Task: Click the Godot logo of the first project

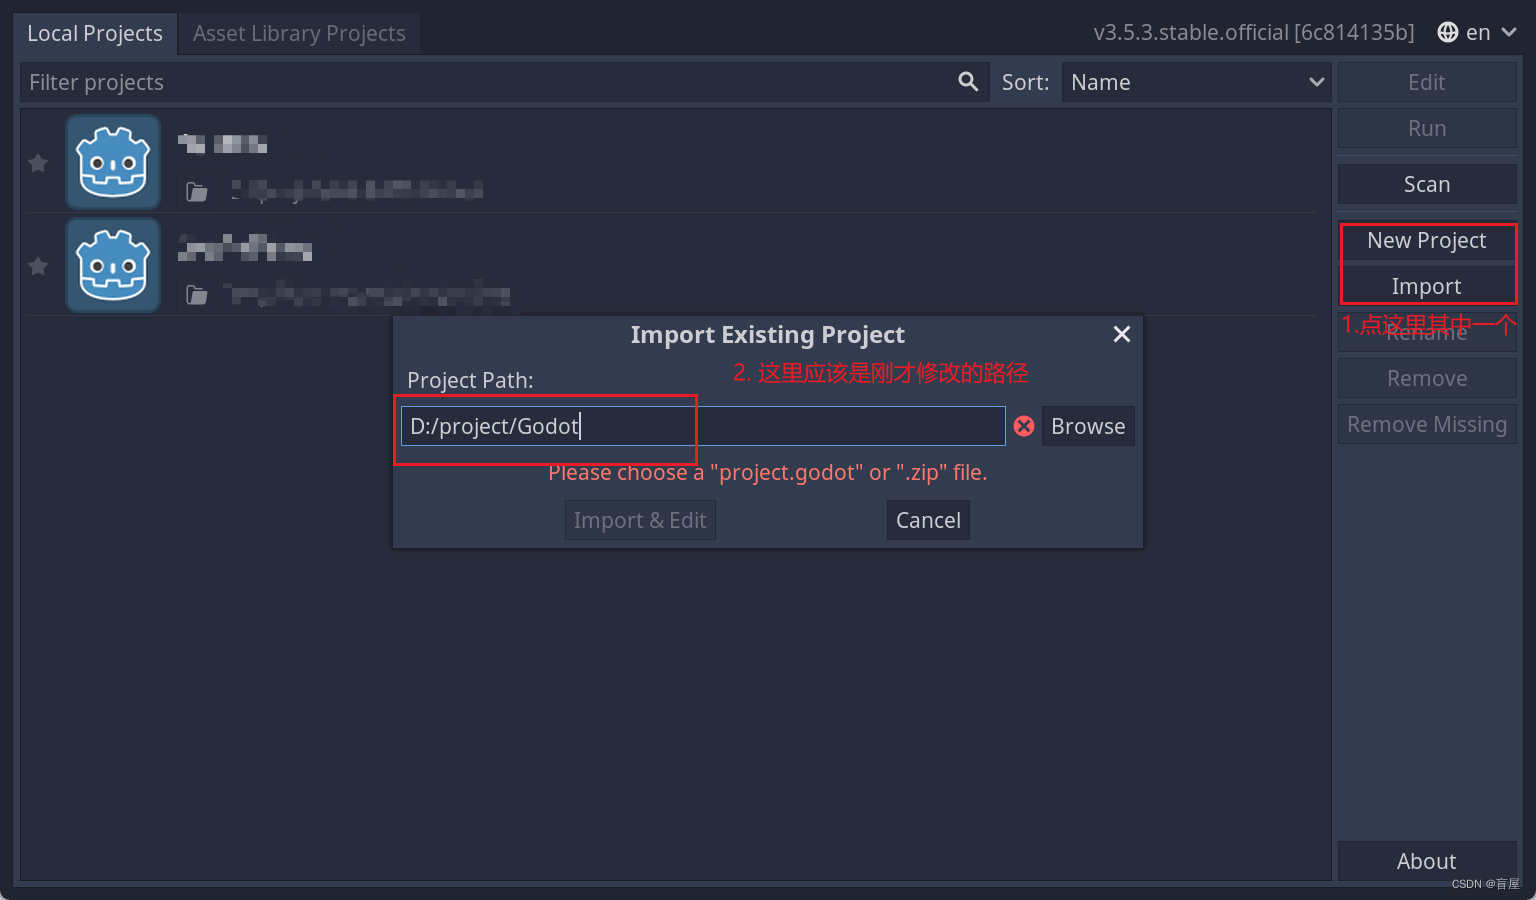Action: 112,161
